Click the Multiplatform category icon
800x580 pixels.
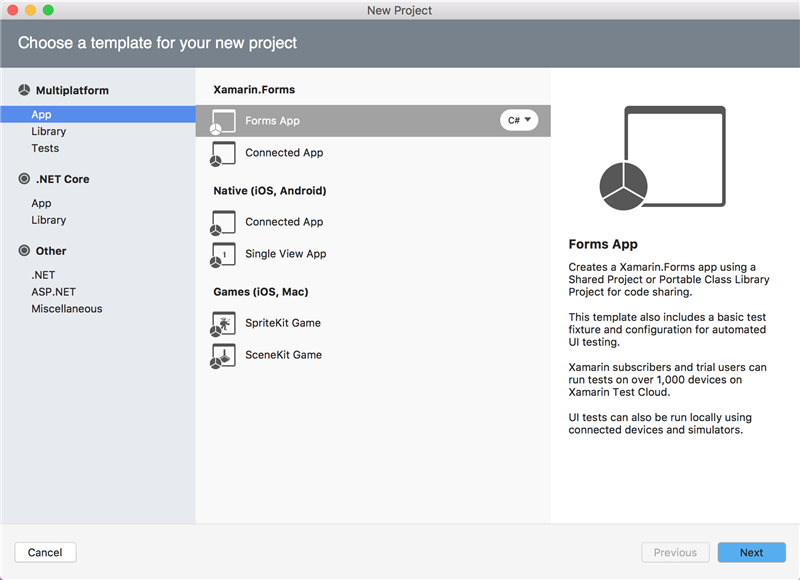24,90
